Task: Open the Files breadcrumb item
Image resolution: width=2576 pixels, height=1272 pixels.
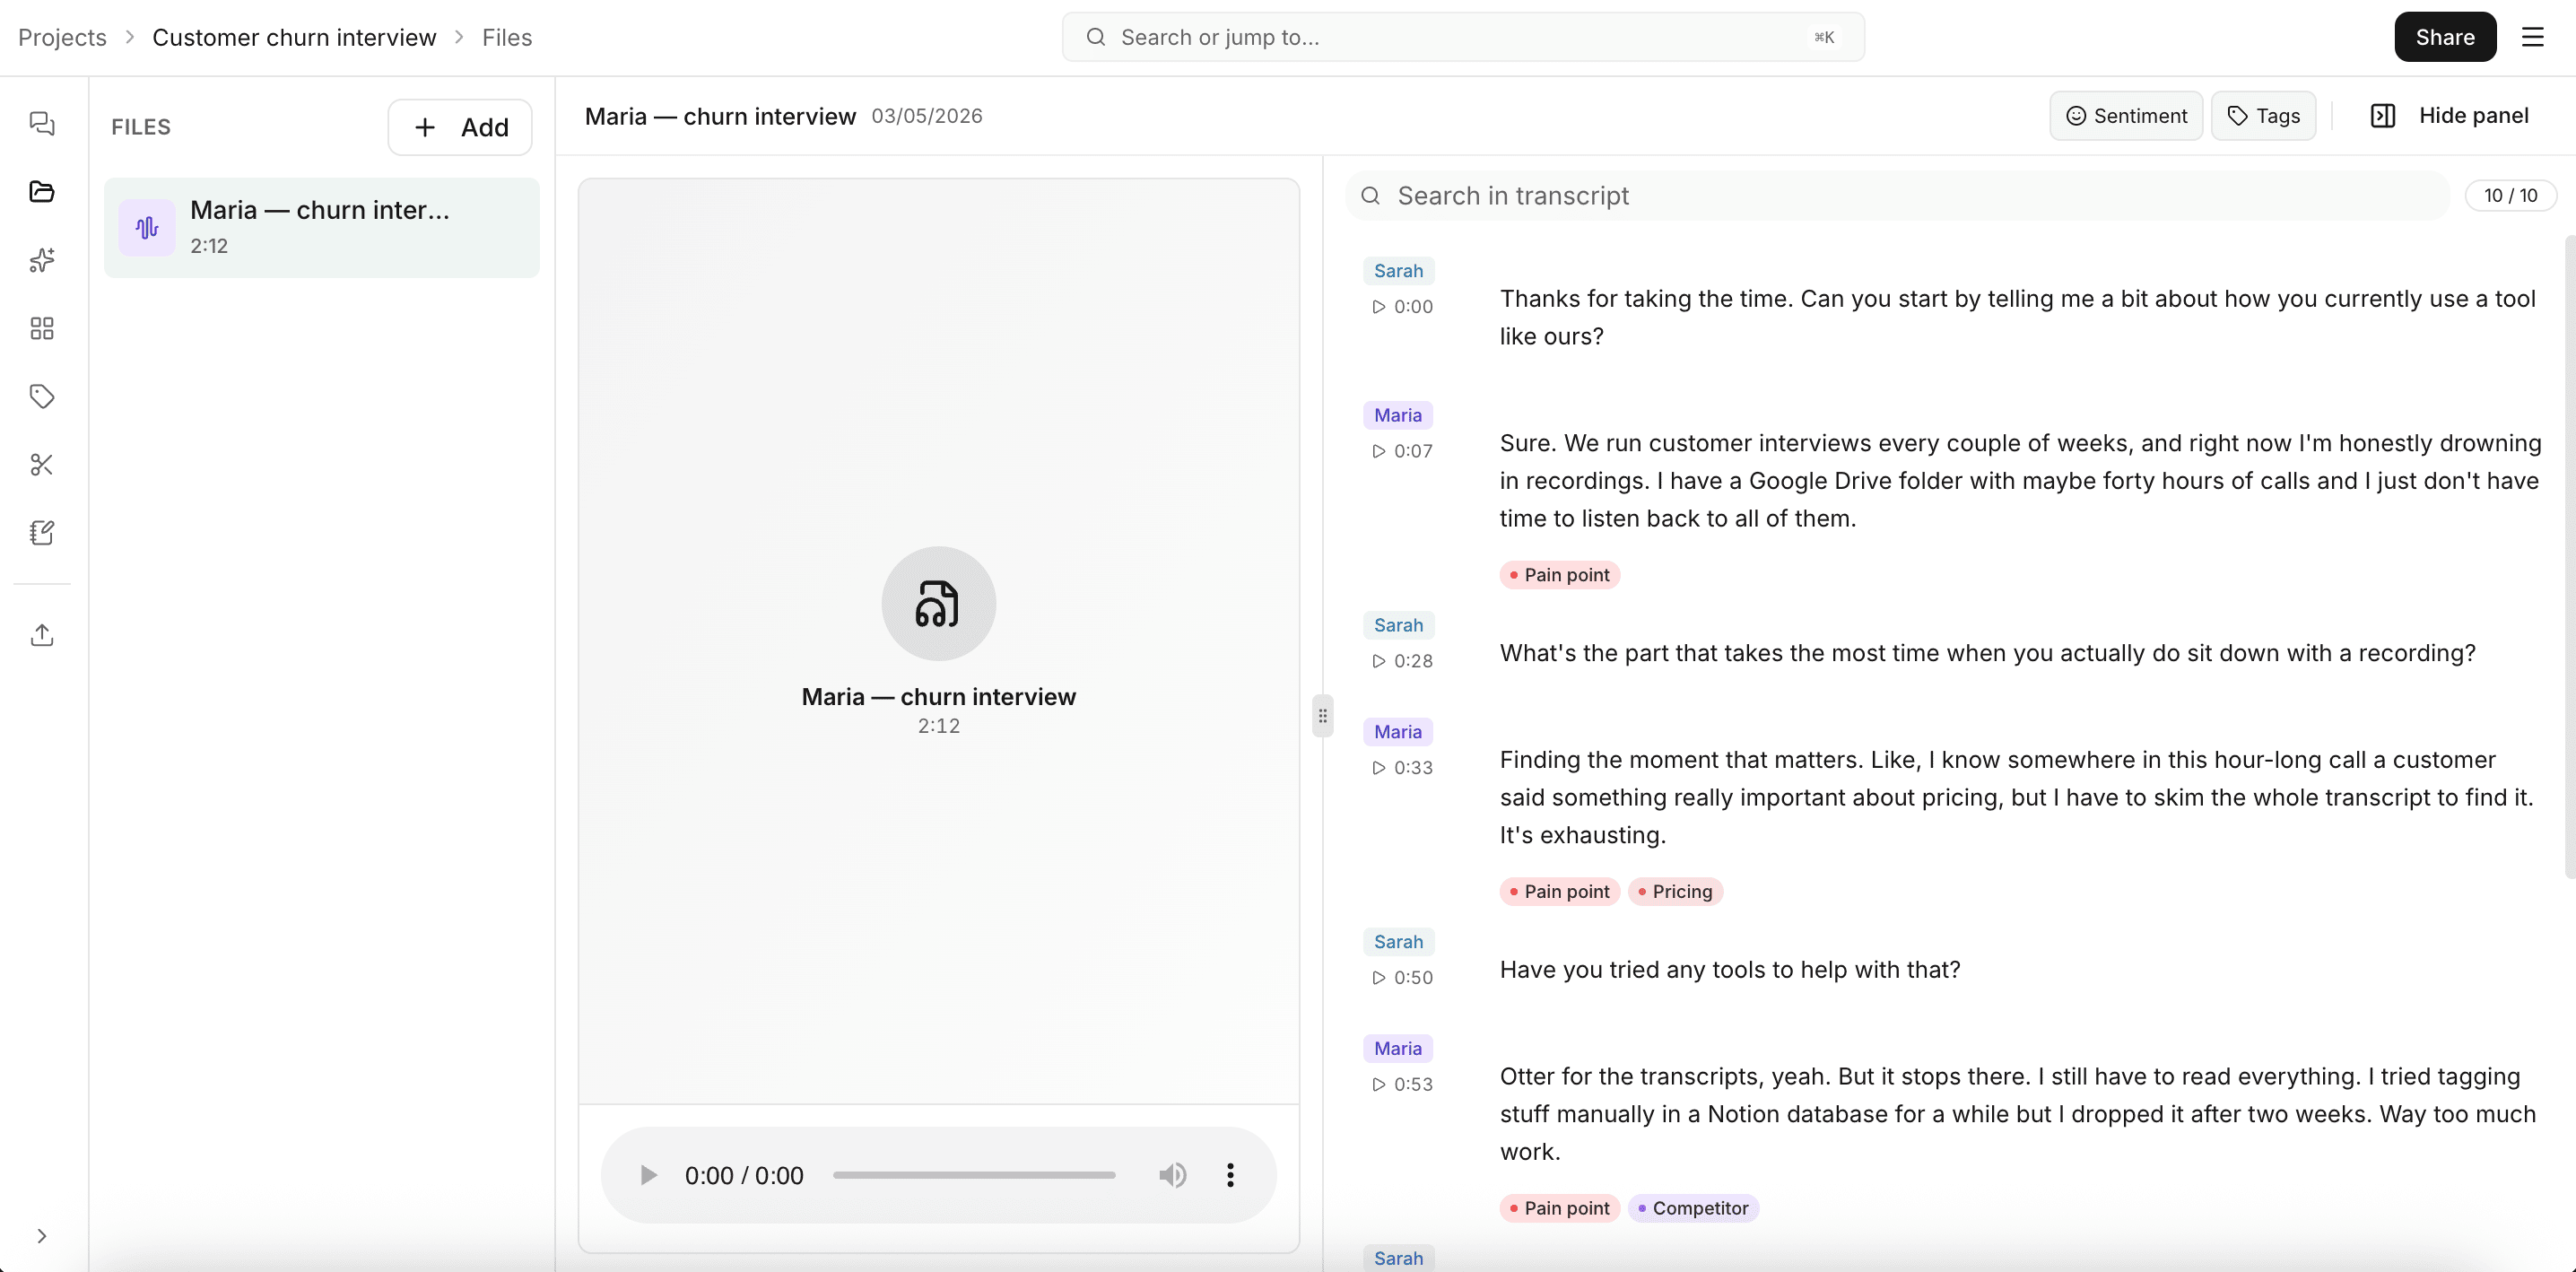Action: [x=507, y=37]
